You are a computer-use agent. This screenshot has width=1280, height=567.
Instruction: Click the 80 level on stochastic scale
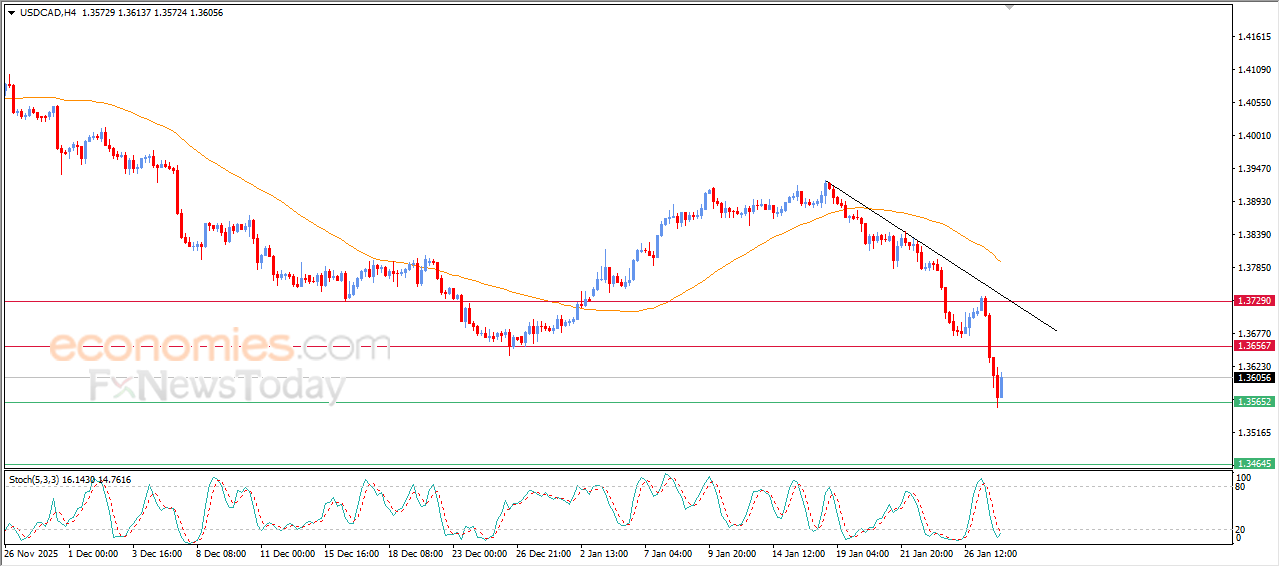[1241, 488]
